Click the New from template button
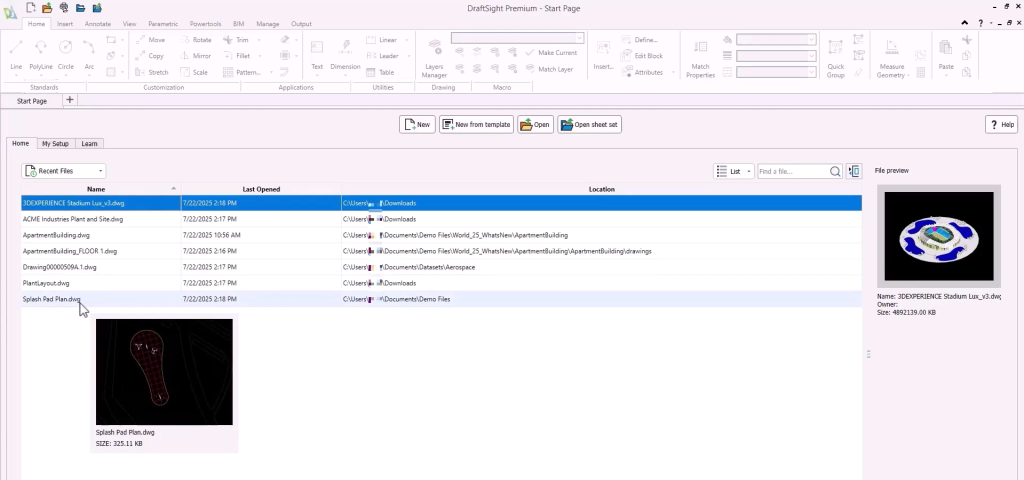Image resolution: width=1024 pixels, height=480 pixels. [x=477, y=125]
